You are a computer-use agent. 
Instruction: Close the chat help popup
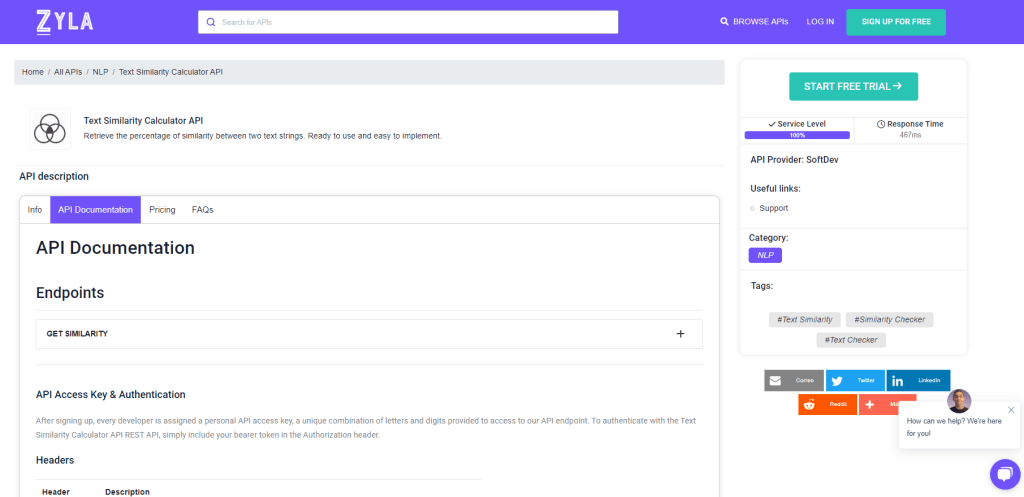1011,410
